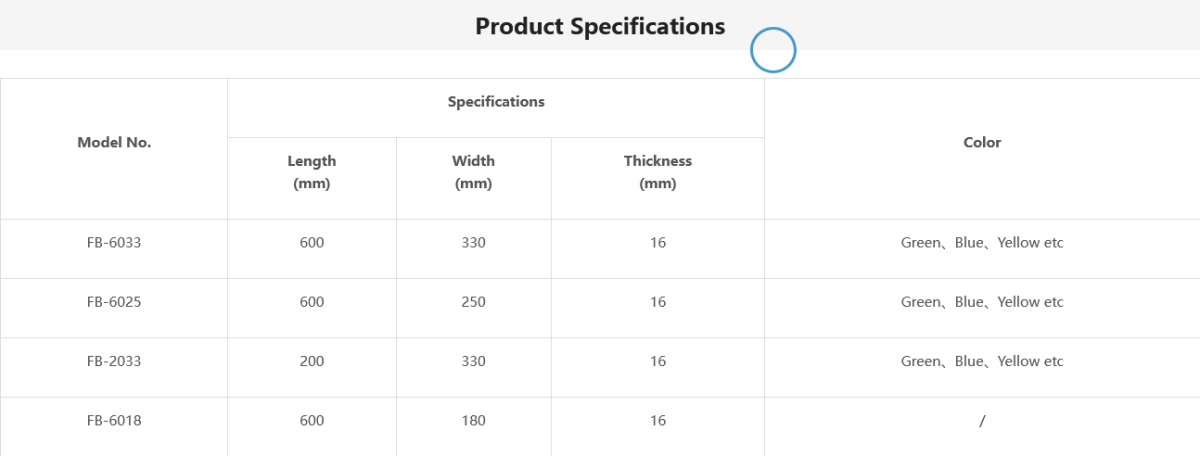Click the thickness 16 in FB-2033 row
The height and width of the screenshot is (456, 1200).
pyautogui.click(x=658, y=361)
